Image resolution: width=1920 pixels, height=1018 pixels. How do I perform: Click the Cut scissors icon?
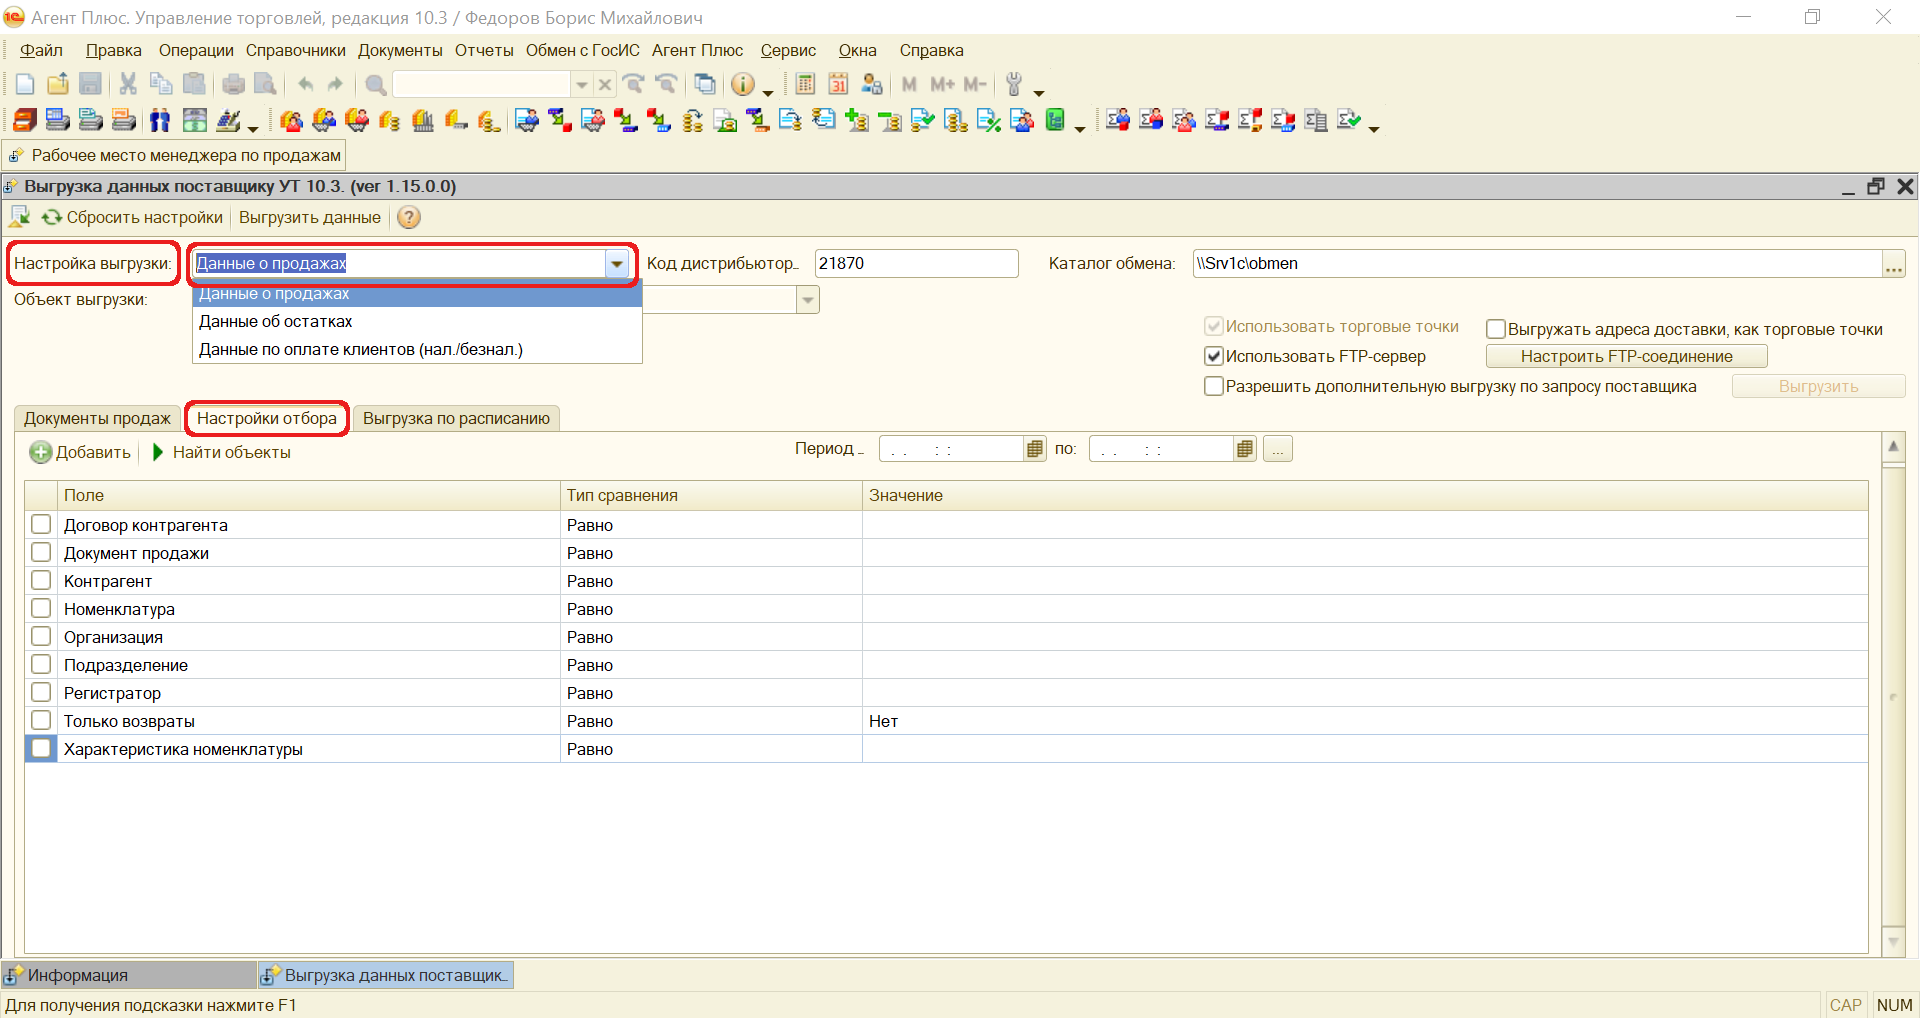coord(128,85)
